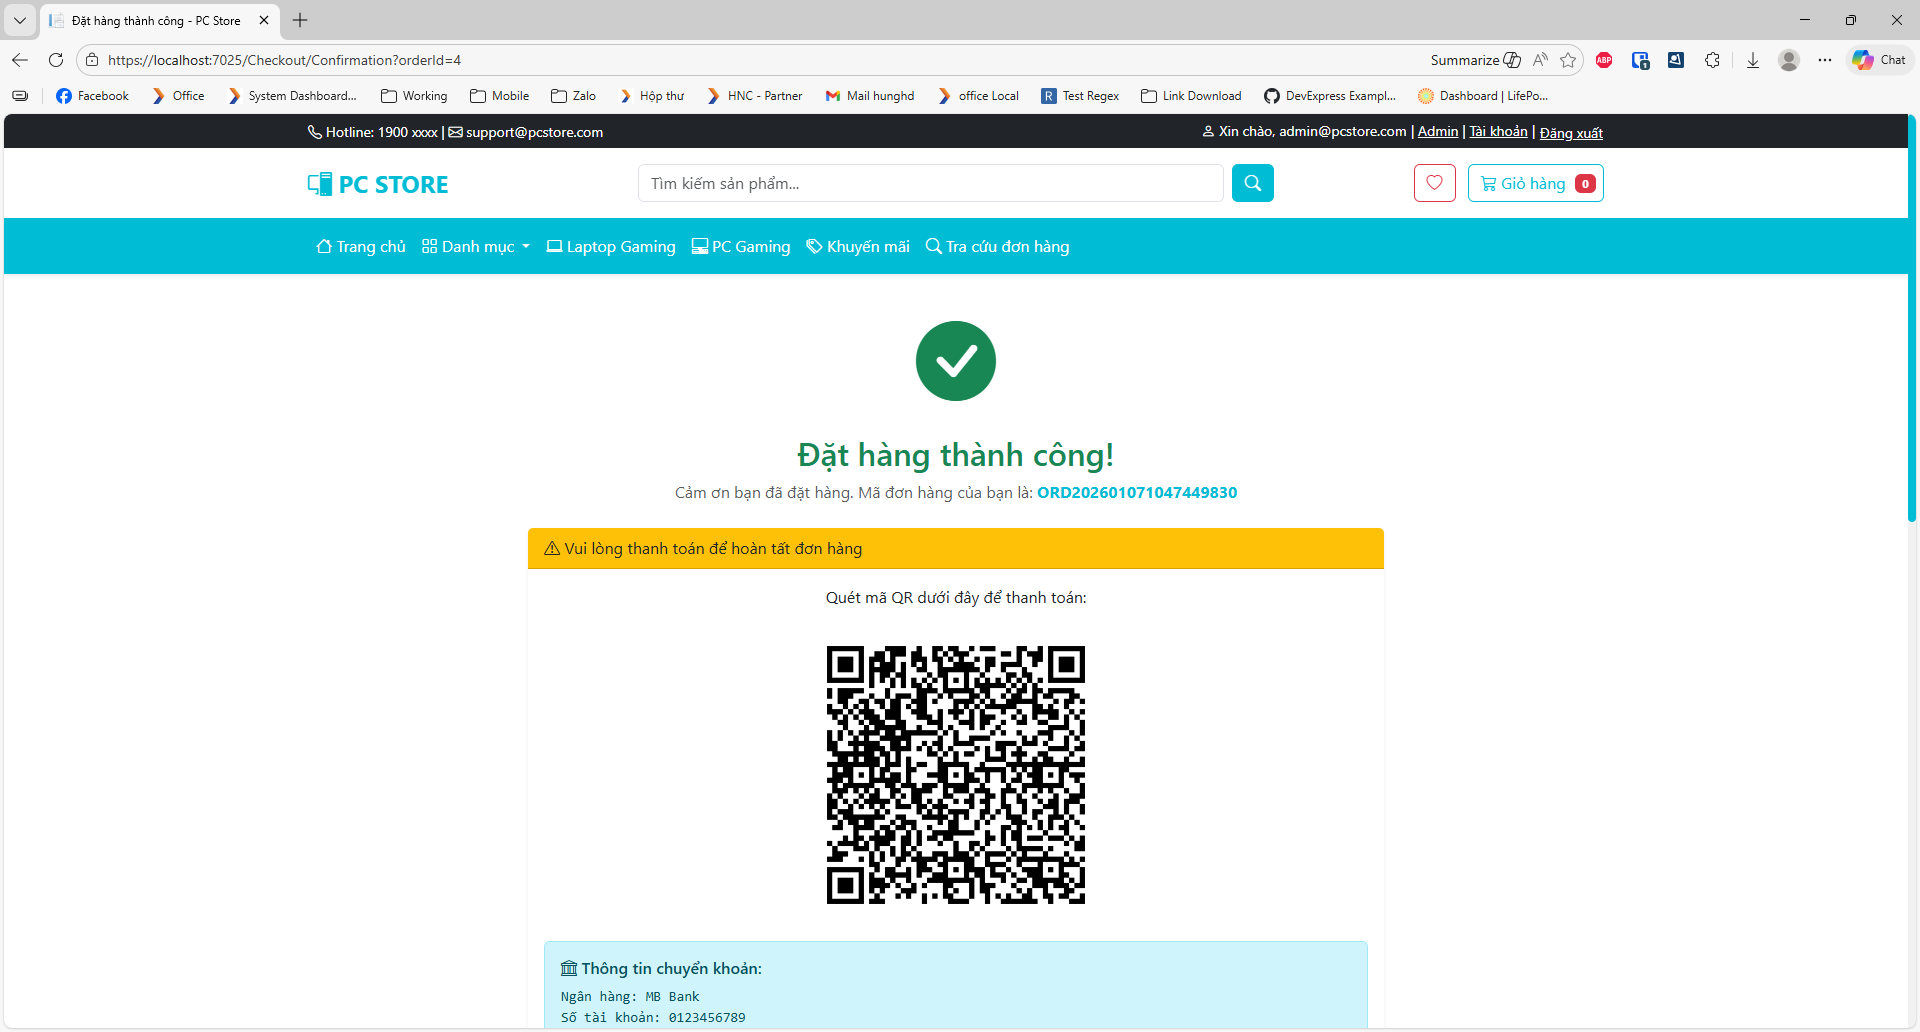Expand the Danh mục dropdown
The height and width of the screenshot is (1032, 1920).
475,246
